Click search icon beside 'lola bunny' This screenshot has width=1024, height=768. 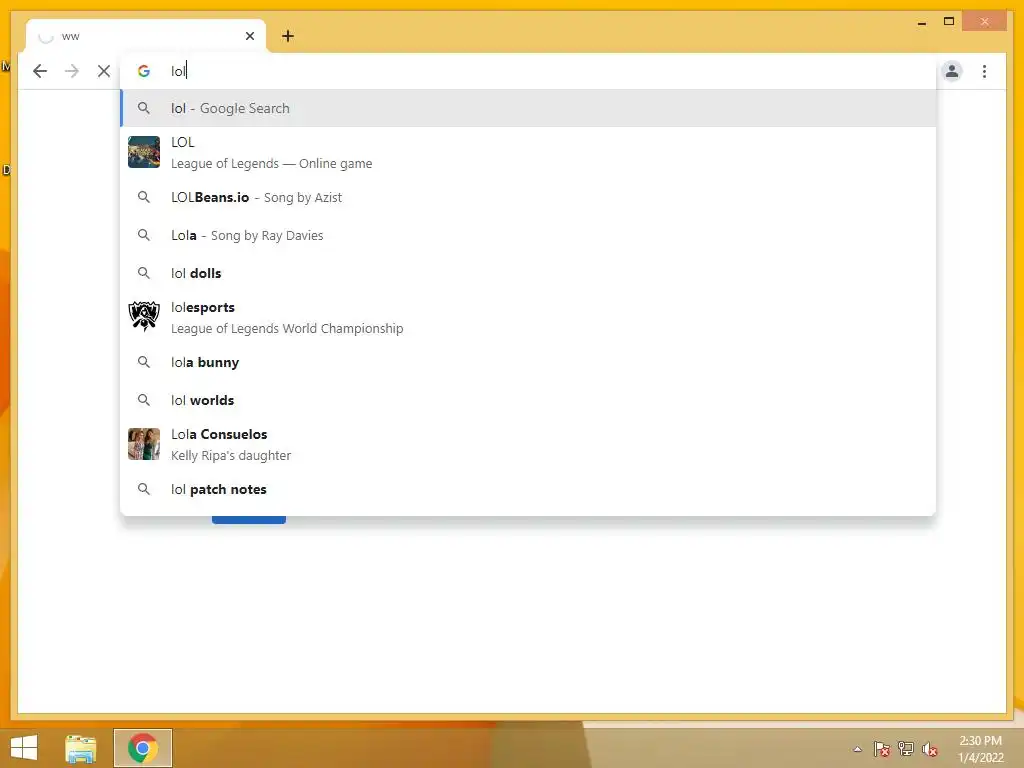[x=144, y=362]
